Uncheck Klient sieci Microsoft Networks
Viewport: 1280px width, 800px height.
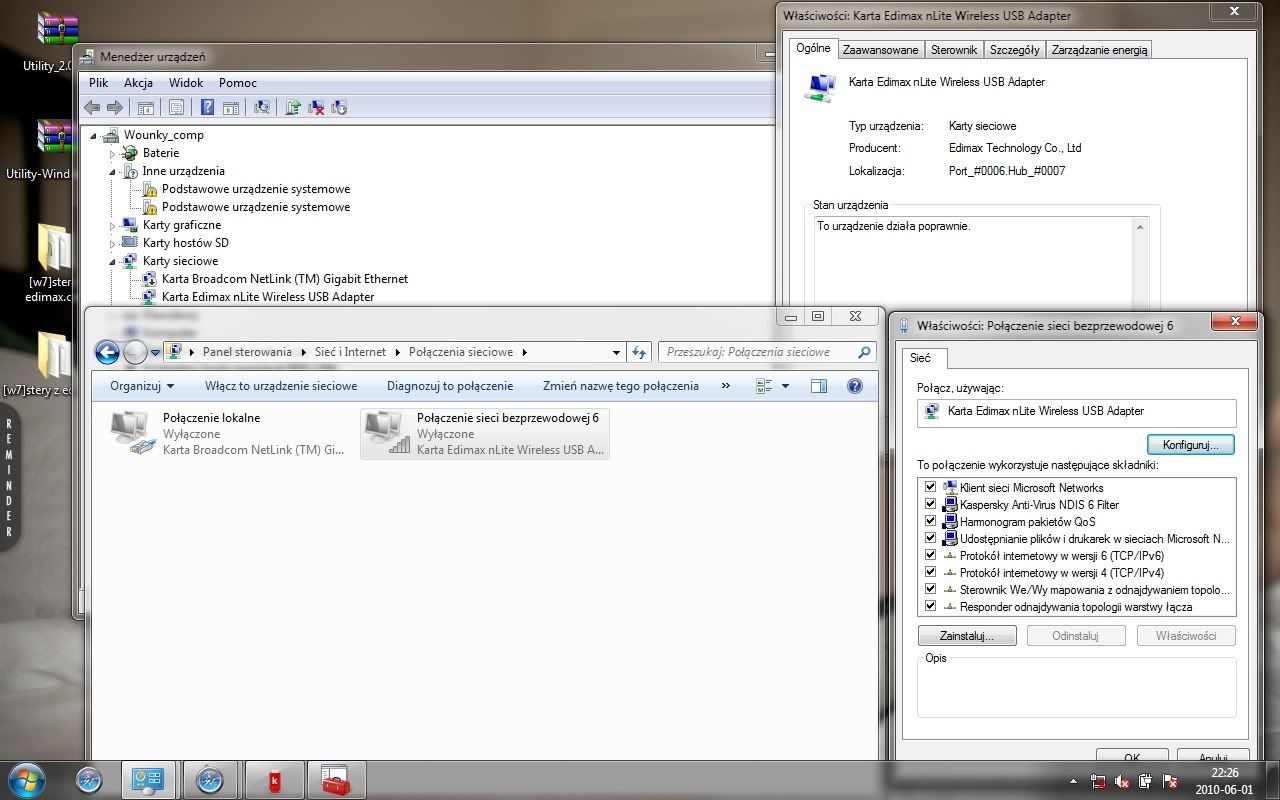point(930,487)
